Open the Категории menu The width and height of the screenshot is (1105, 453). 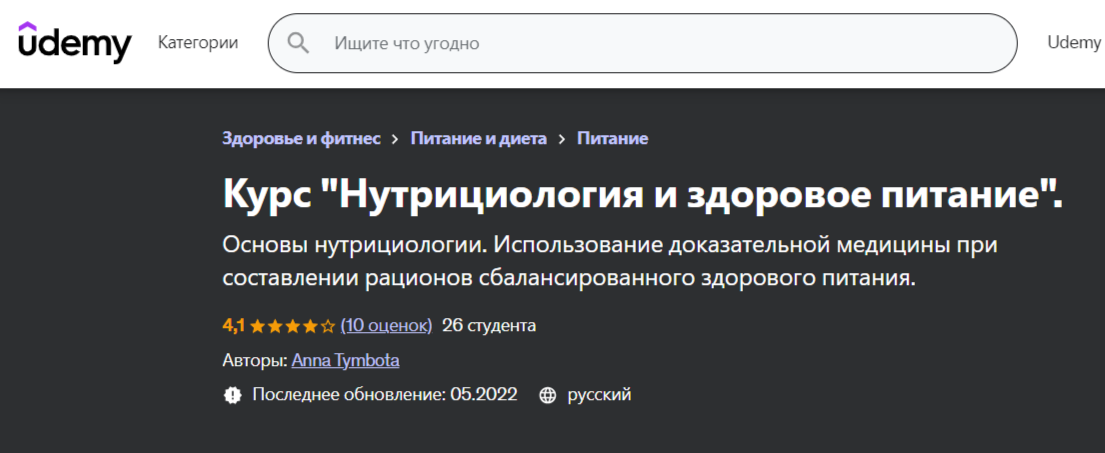(x=198, y=43)
